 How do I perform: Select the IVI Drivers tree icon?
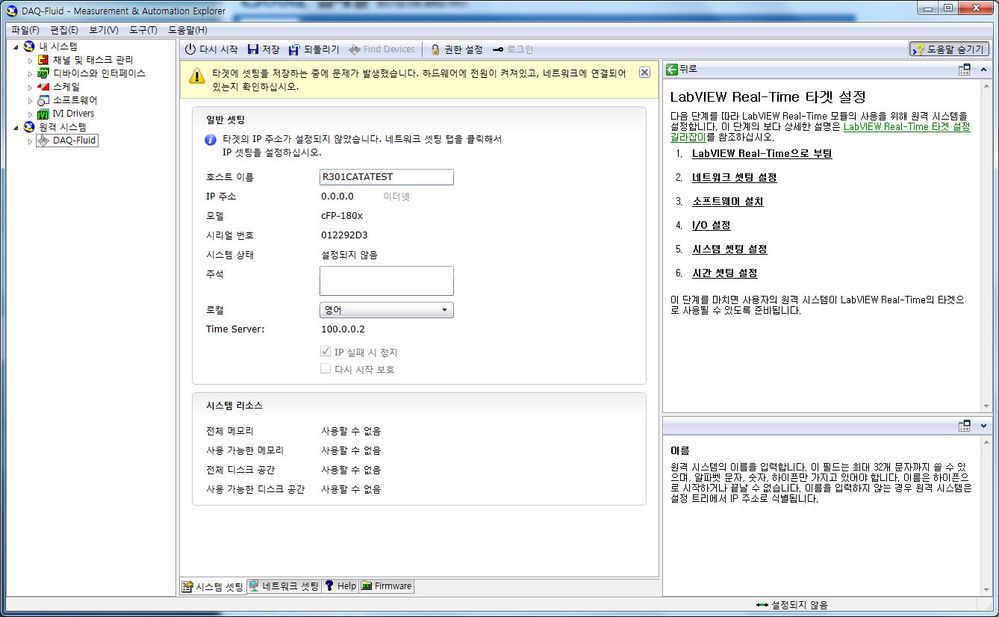[x=43, y=113]
